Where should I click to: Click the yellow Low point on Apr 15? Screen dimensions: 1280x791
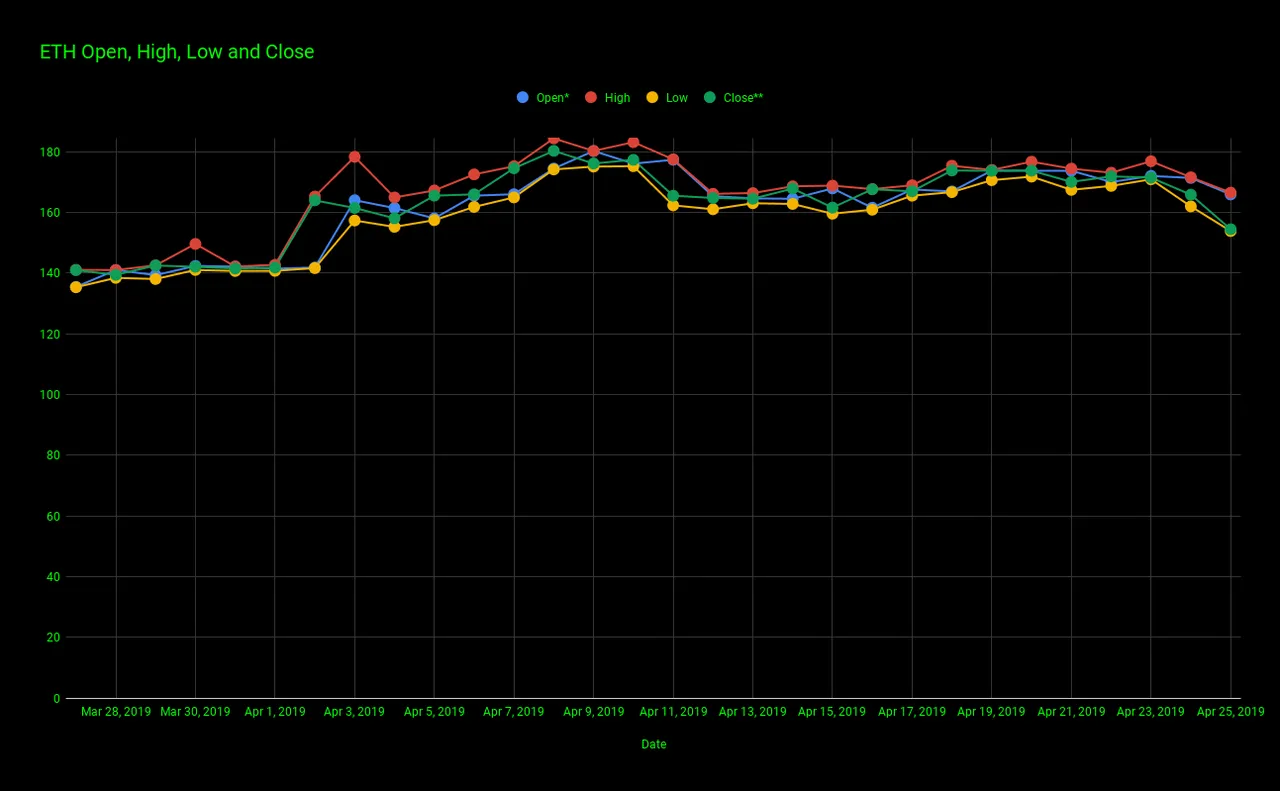(x=832, y=213)
